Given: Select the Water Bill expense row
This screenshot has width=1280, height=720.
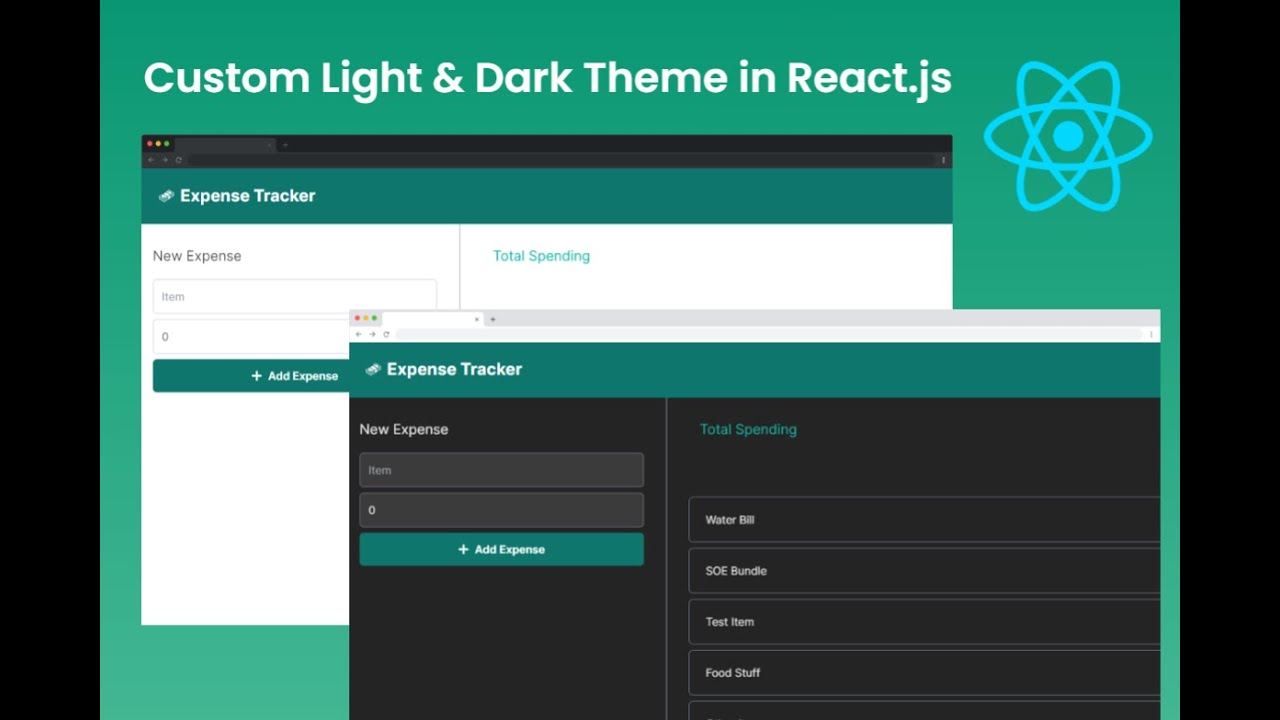Looking at the screenshot, I should (x=924, y=520).
